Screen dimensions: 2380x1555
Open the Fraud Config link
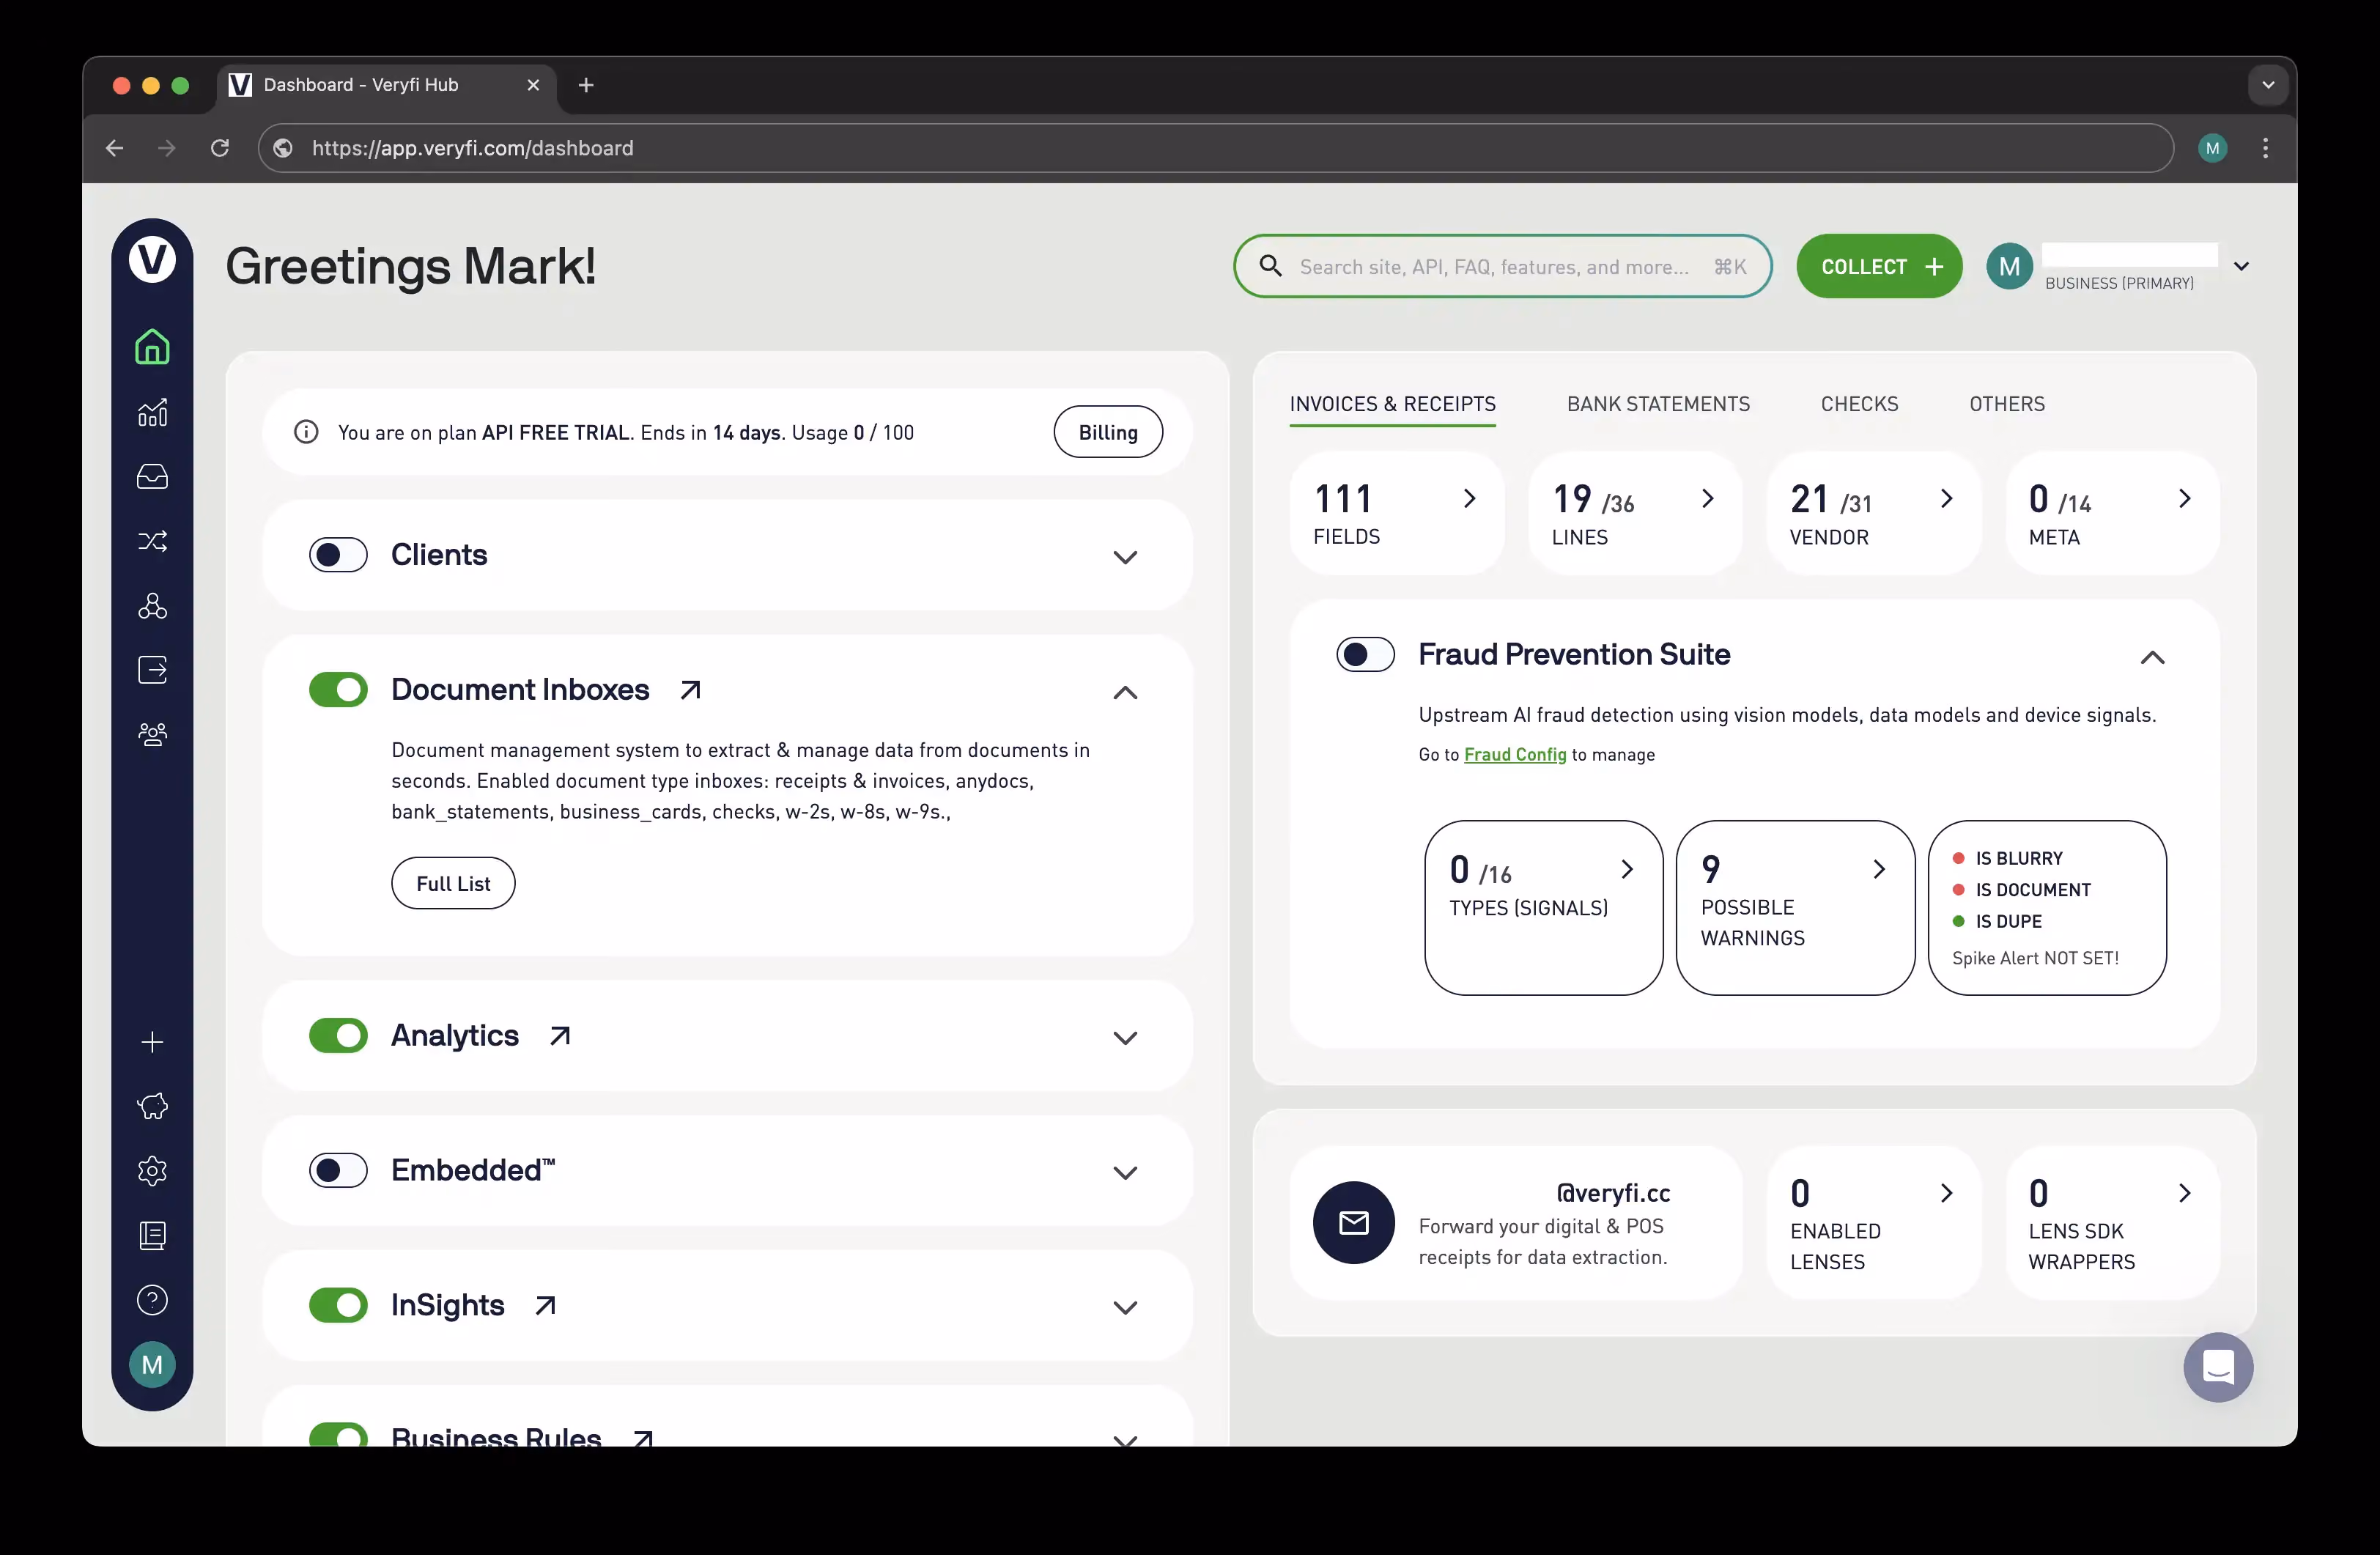pyautogui.click(x=1515, y=755)
